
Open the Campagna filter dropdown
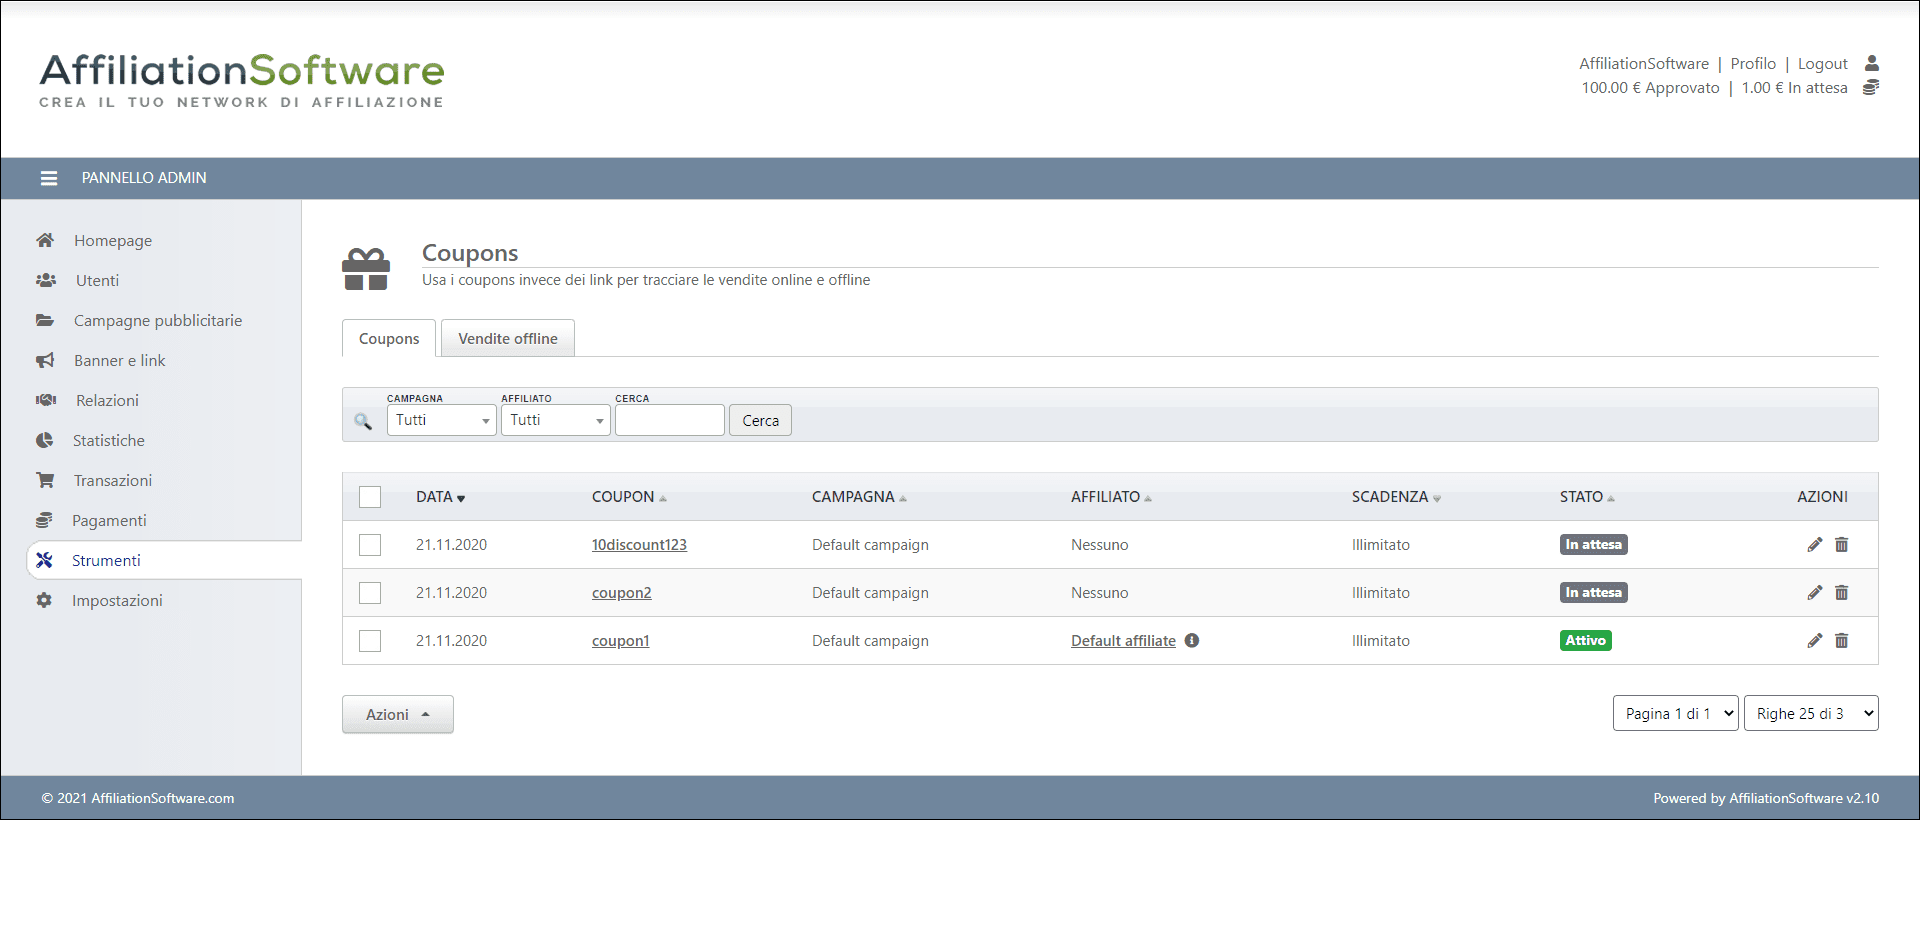441,420
